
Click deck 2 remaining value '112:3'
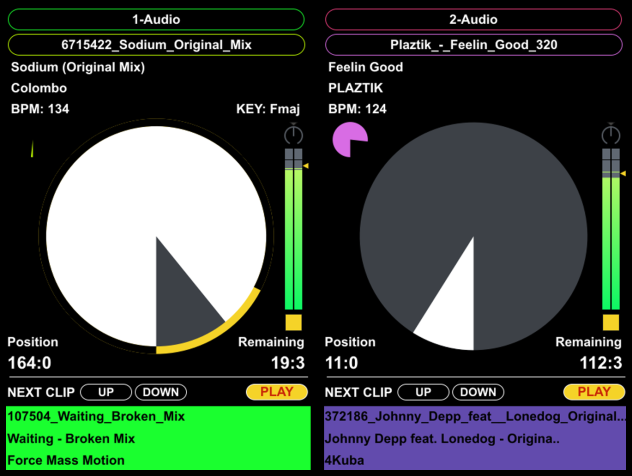click(601, 363)
